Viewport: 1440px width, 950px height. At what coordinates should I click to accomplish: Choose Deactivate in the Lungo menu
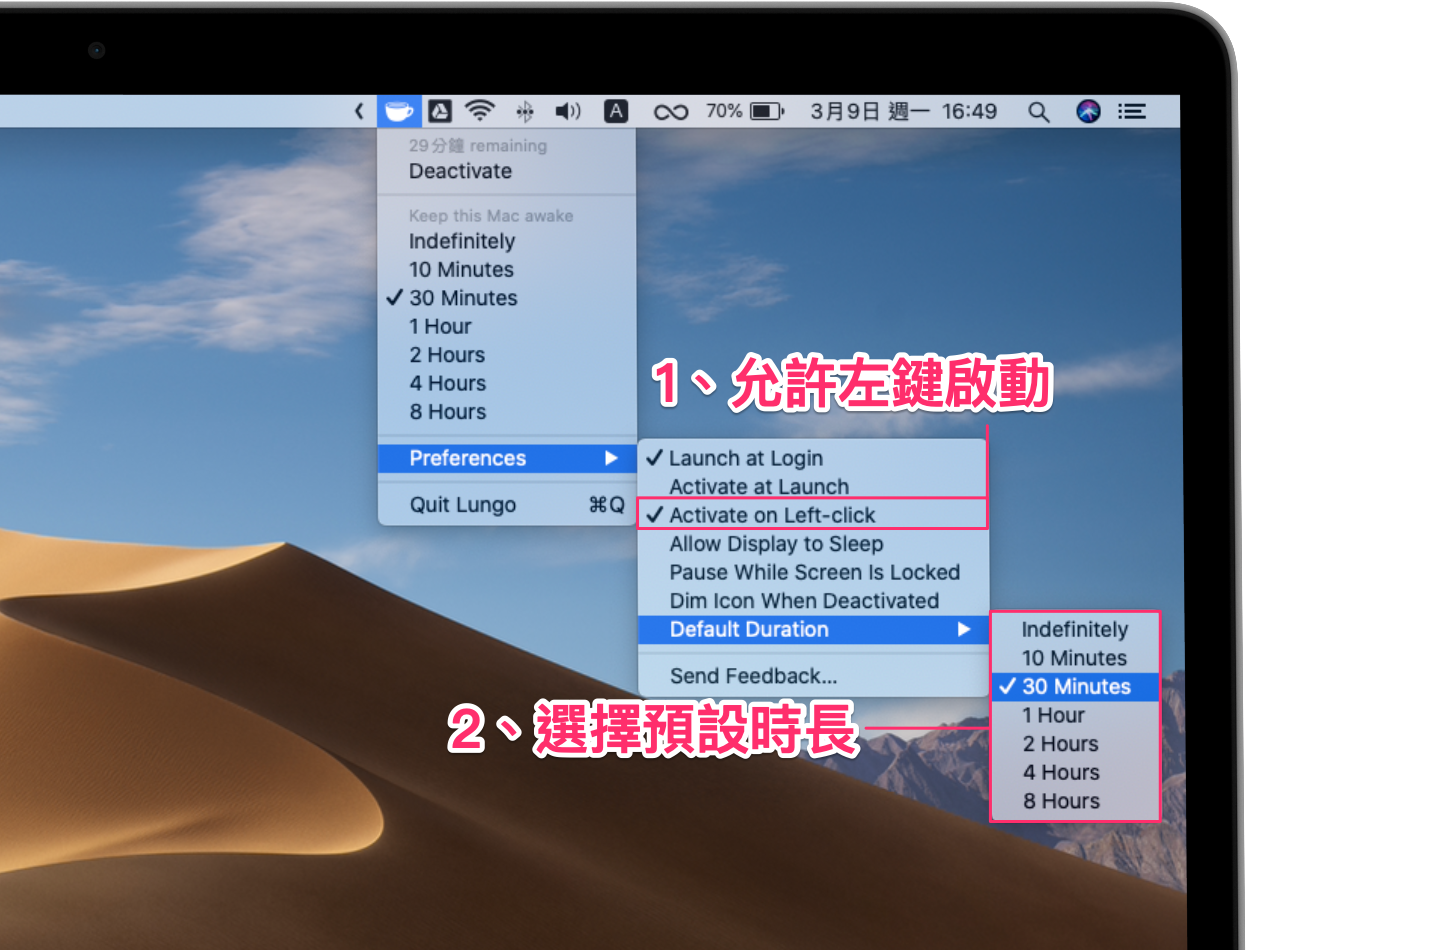[x=507, y=171]
